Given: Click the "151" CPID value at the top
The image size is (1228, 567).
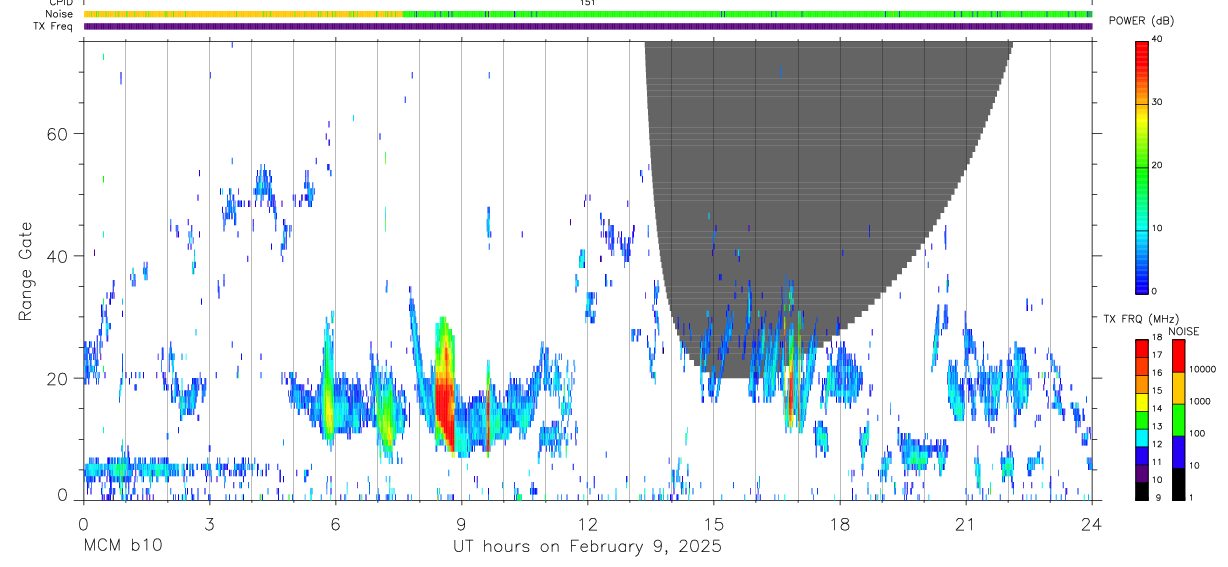Looking at the screenshot, I should (588, 4).
